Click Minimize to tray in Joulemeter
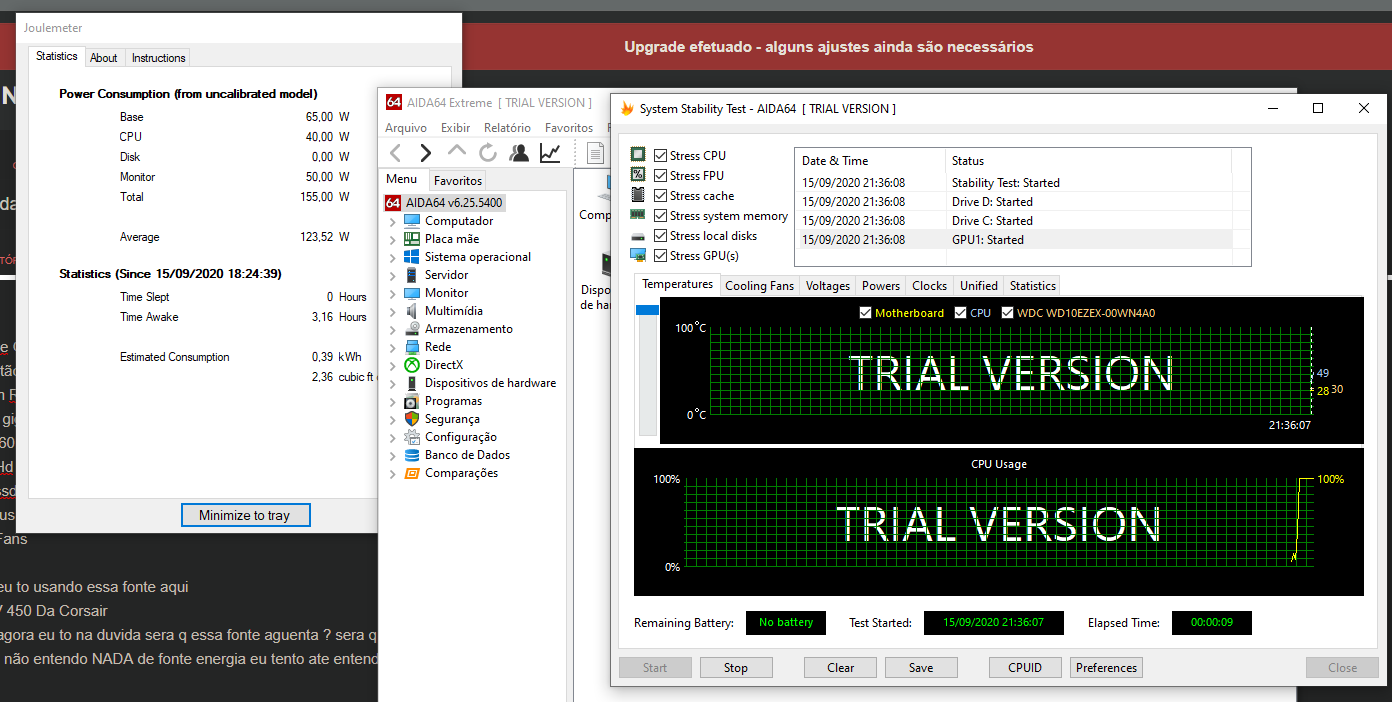This screenshot has height=702, width=1392. tap(245, 515)
